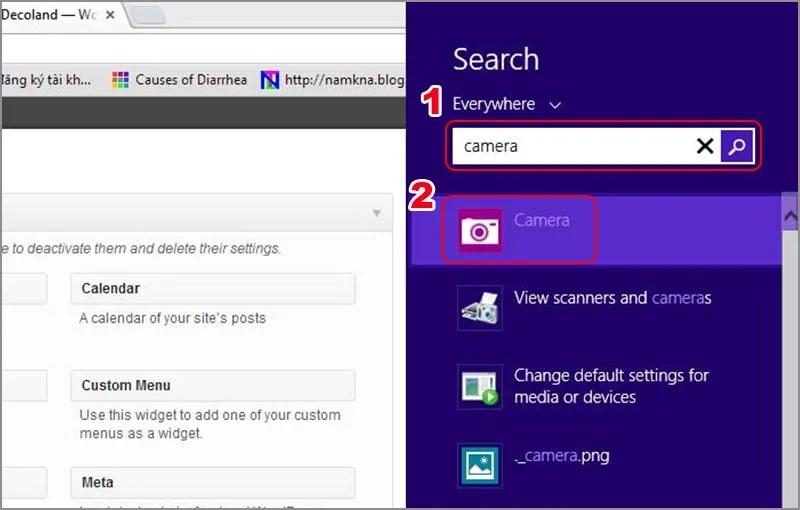The image size is (800, 510).
Task: Click the namkna blog bookmark N icon
Action: coord(269,79)
